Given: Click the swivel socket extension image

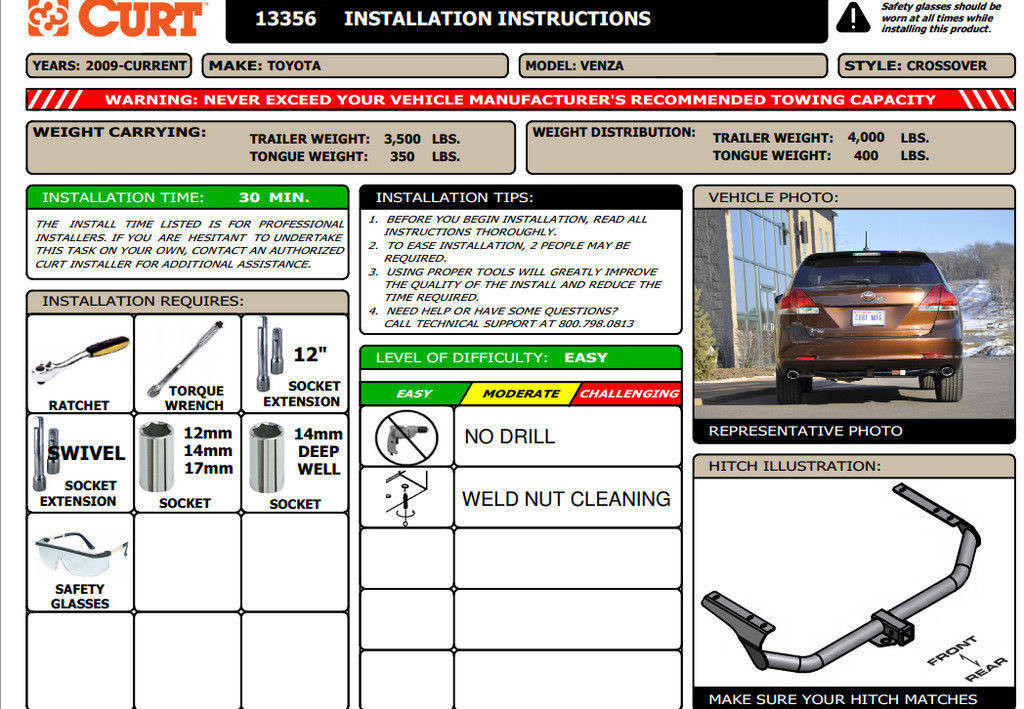Looking at the screenshot, I should tap(44, 454).
